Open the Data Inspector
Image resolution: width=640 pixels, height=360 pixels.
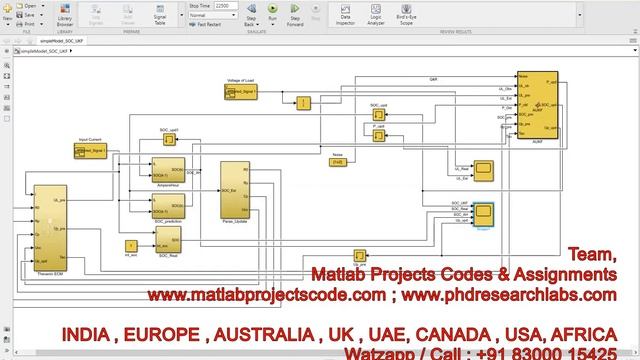point(345,15)
